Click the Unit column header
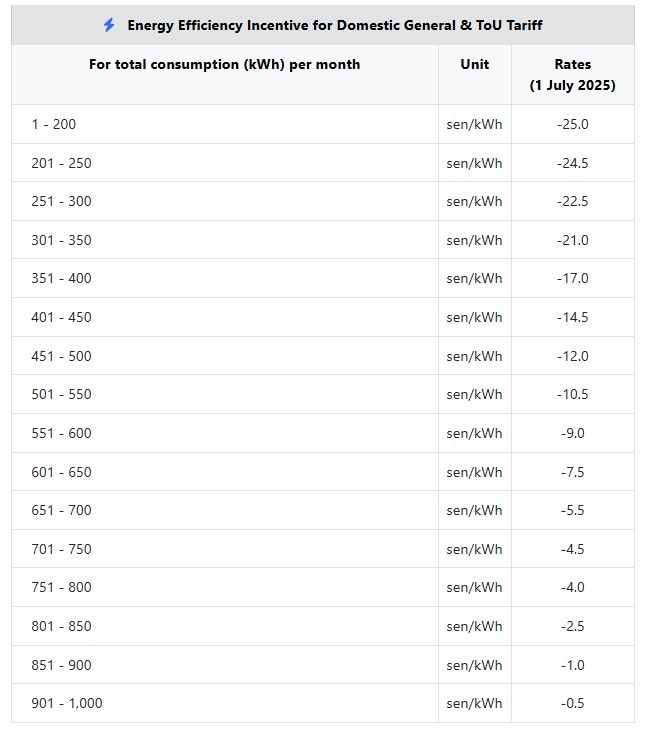 click(474, 64)
